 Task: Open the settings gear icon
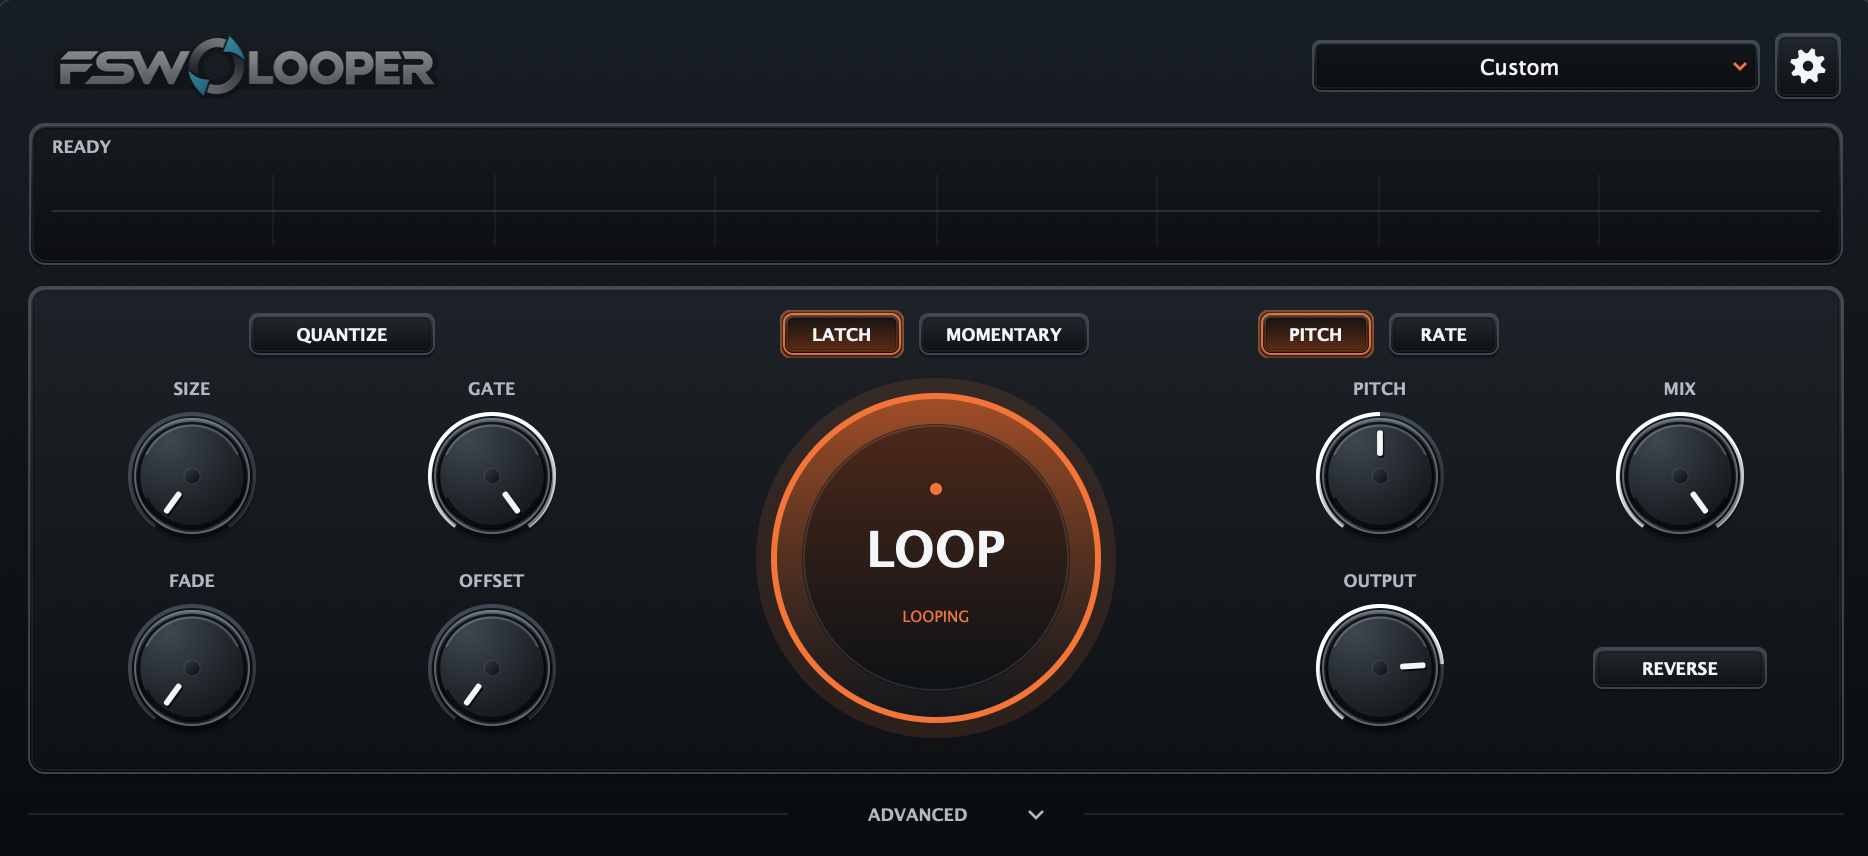pos(1807,67)
